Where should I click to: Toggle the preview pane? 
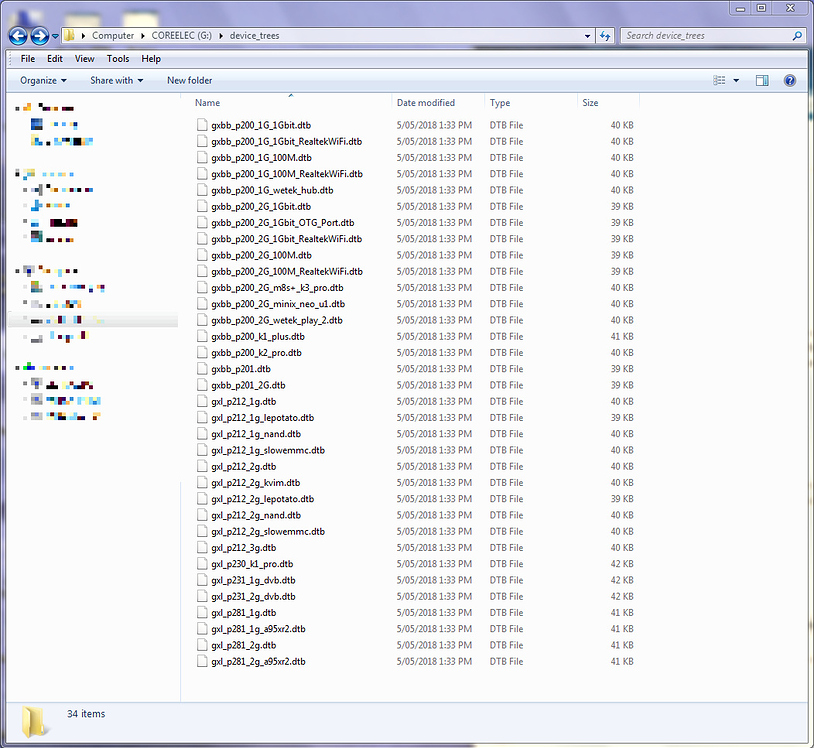(x=761, y=80)
